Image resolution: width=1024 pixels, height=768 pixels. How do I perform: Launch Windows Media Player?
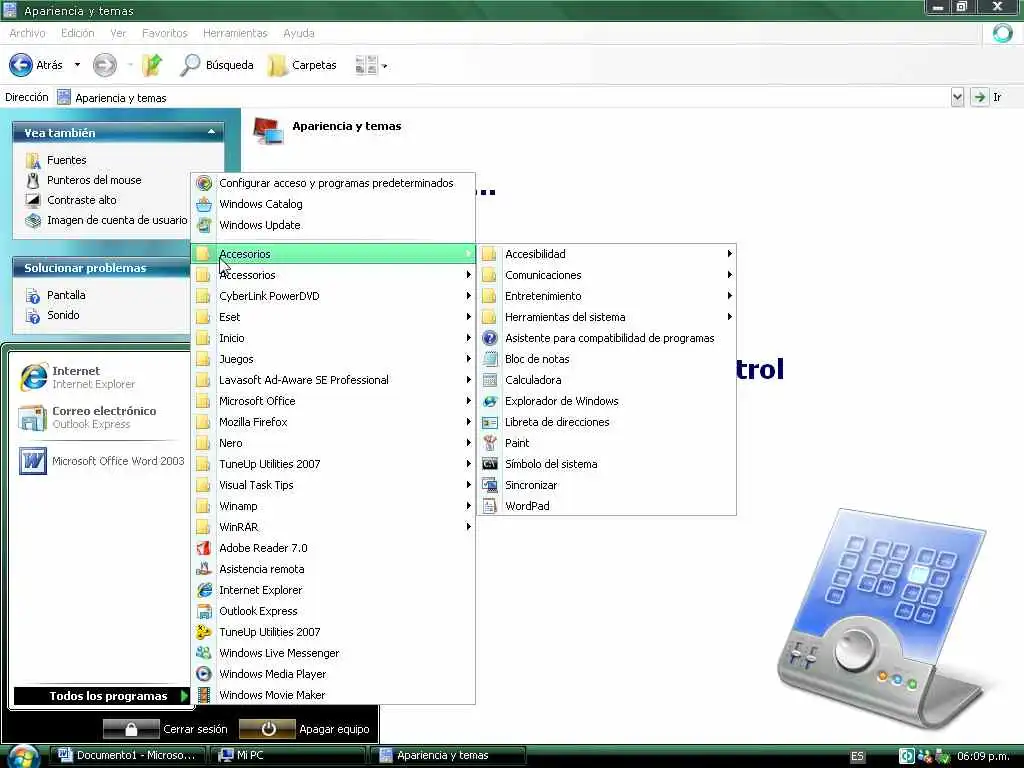click(333, 673)
